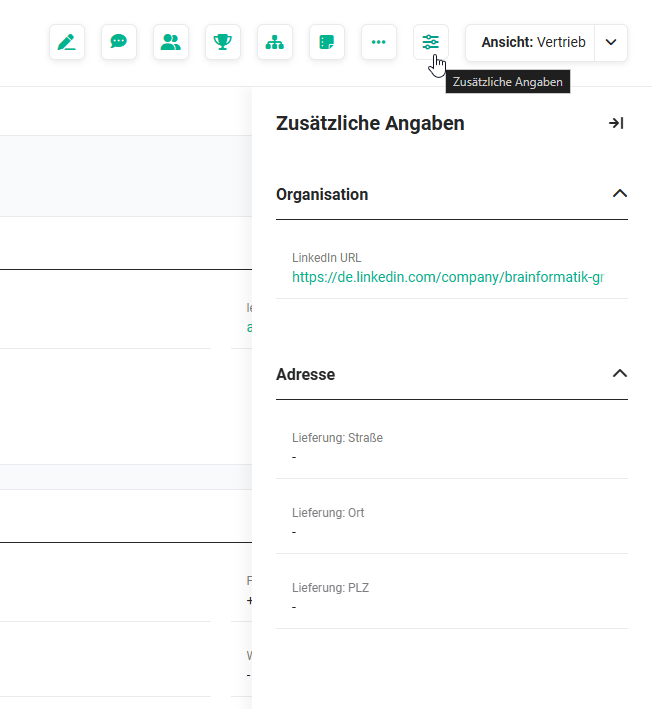Click the trophy icon

pyautogui.click(x=223, y=42)
